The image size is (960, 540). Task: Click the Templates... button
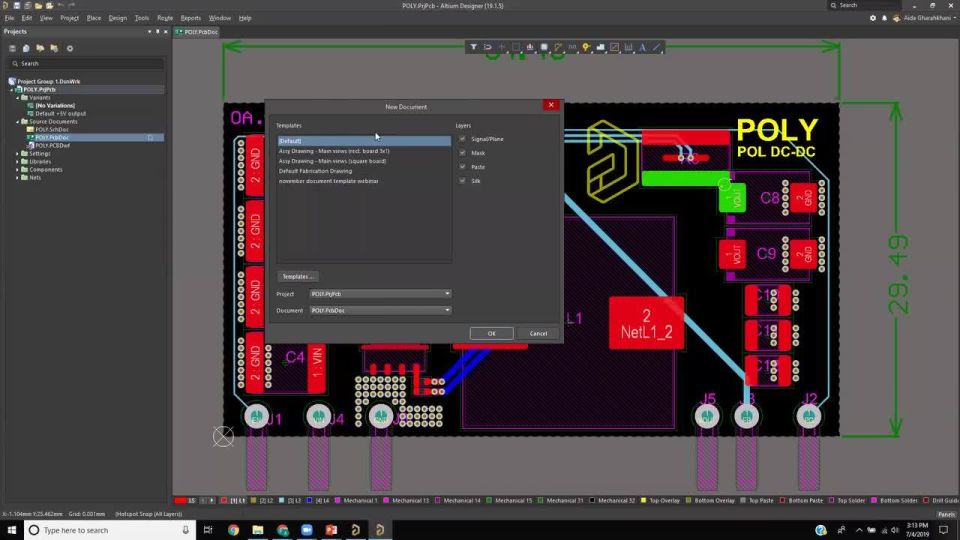(298, 277)
